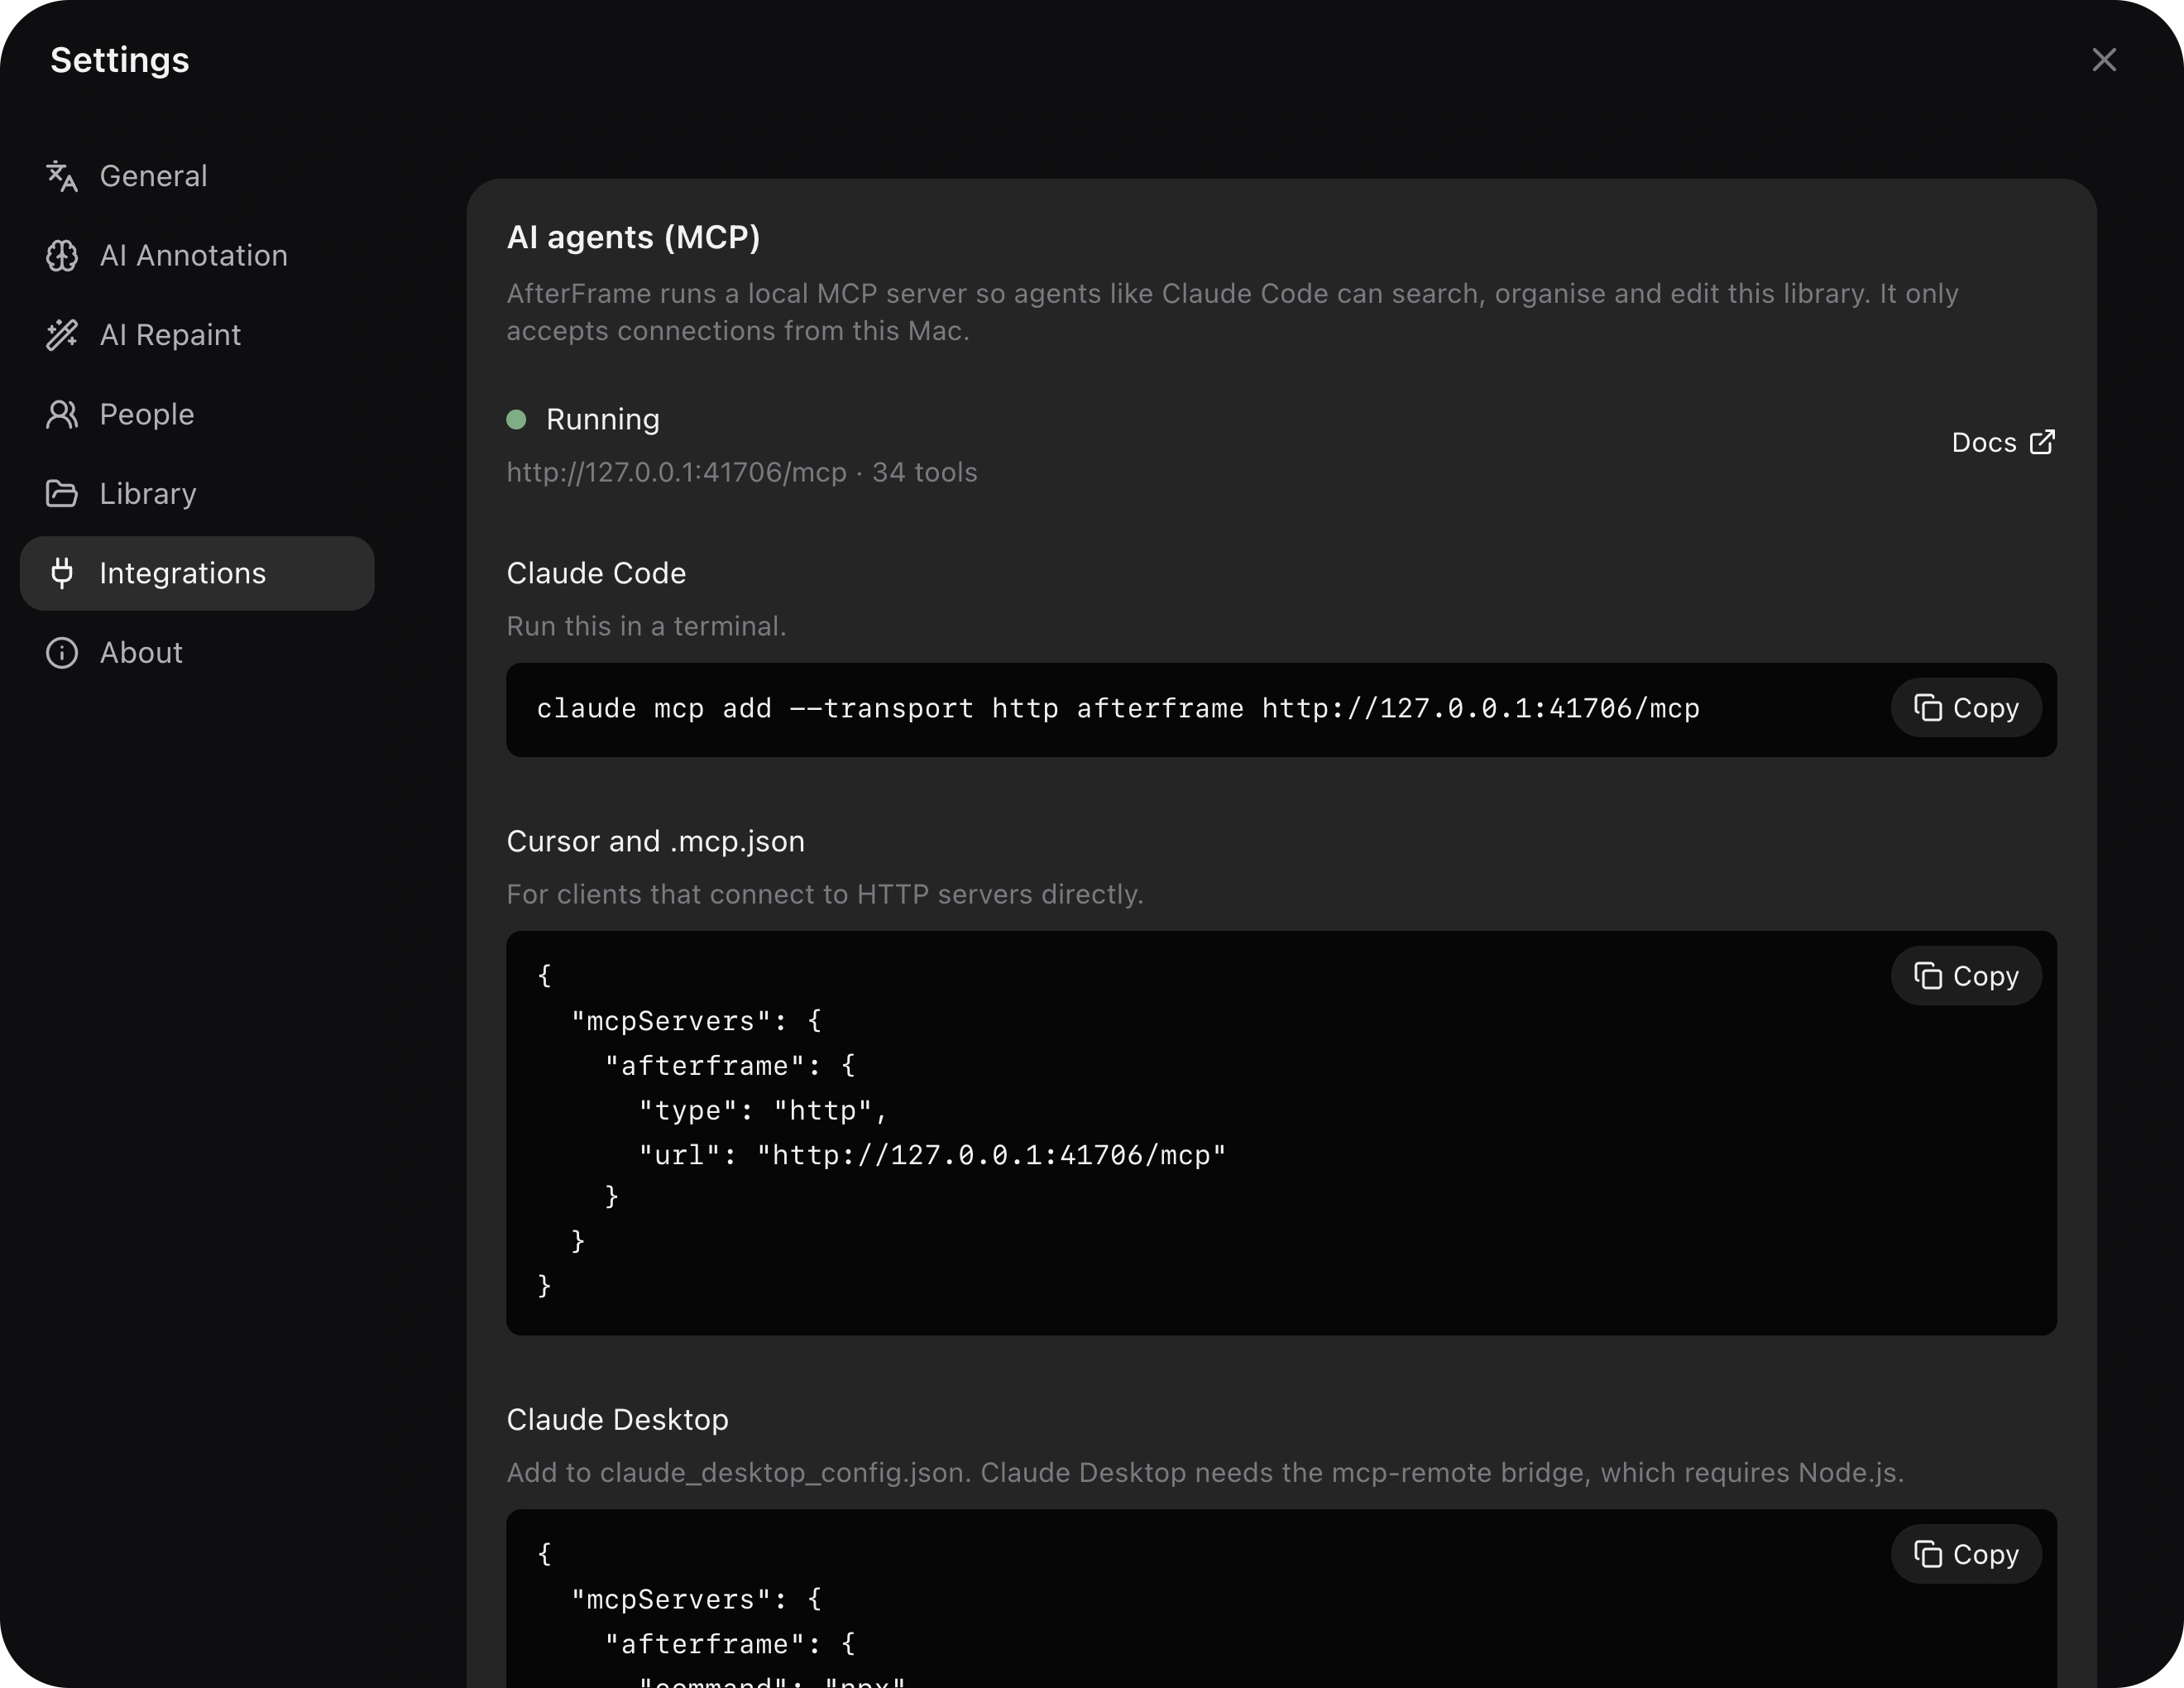Open the About section

pyautogui.click(x=197, y=653)
